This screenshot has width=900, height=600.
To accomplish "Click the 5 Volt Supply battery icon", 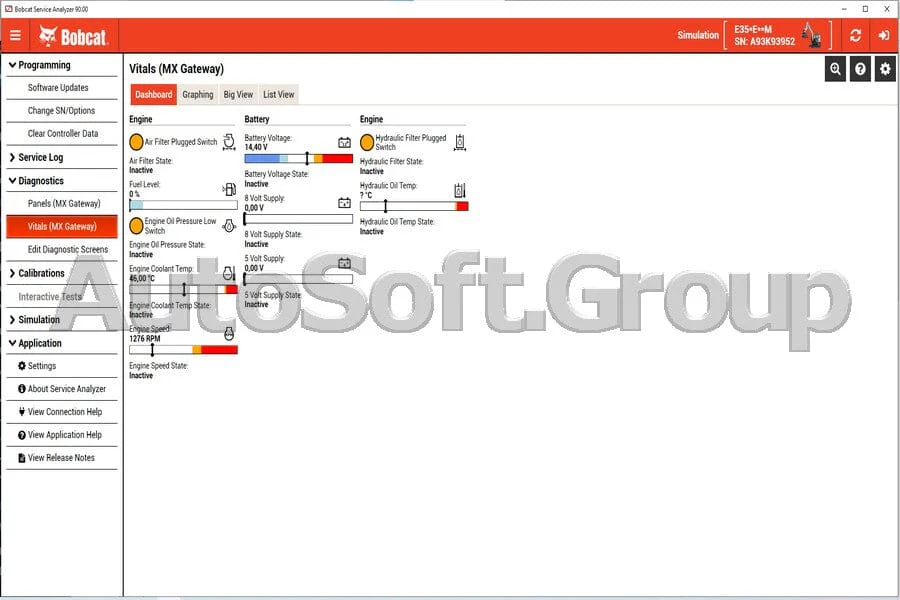I will pos(344,263).
